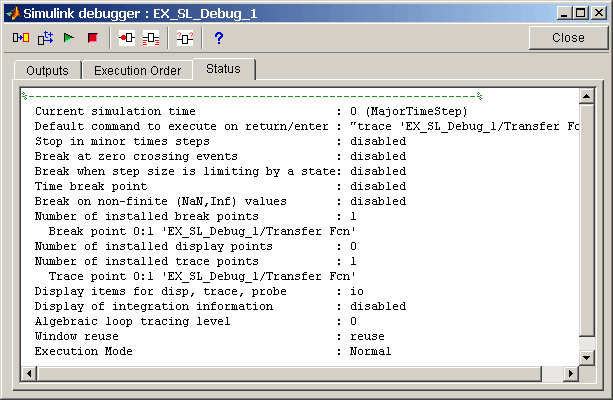Maximize the Simulink debugger window
This screenshot has width=613, height=400.
coord(581,13)
